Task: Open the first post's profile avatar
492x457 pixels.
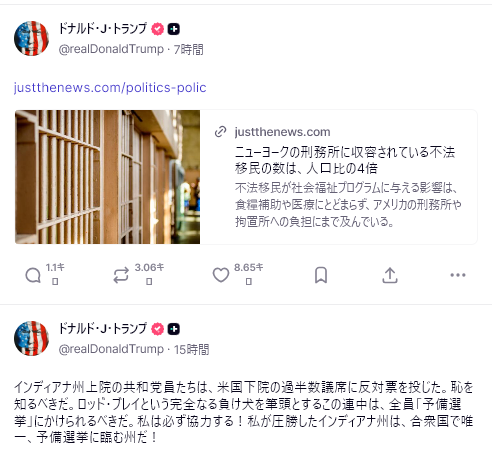Action: (31, 38)
